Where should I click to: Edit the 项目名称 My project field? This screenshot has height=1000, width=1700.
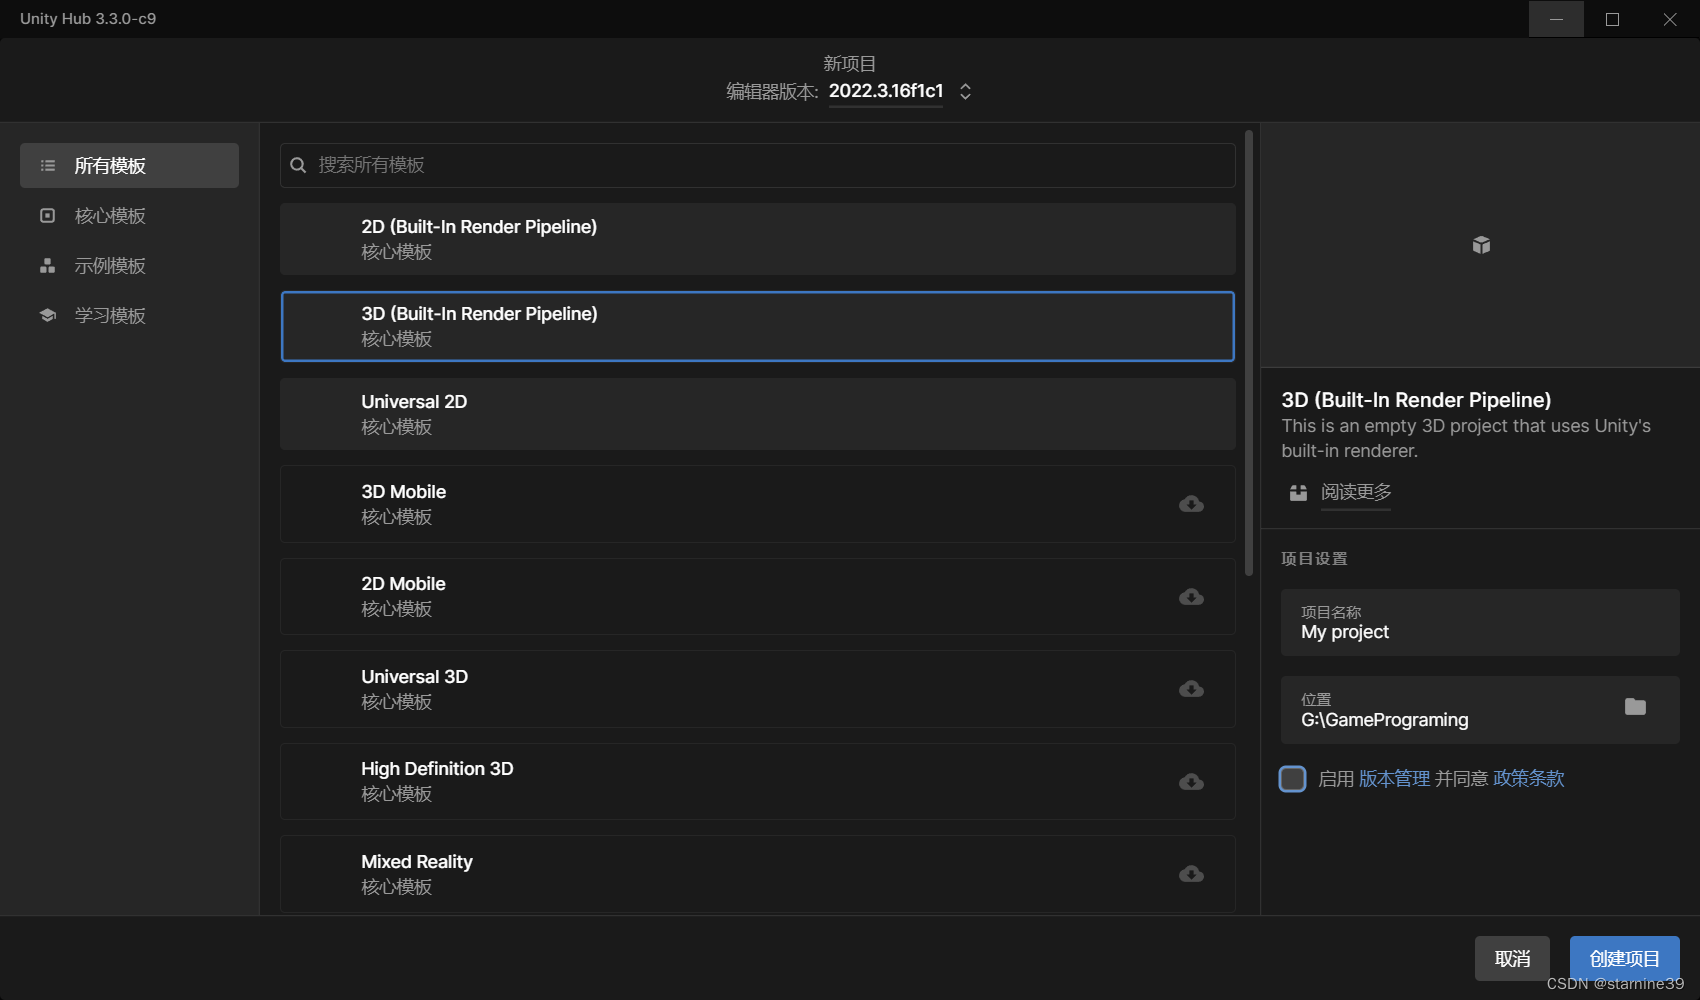coord(1480,622)
